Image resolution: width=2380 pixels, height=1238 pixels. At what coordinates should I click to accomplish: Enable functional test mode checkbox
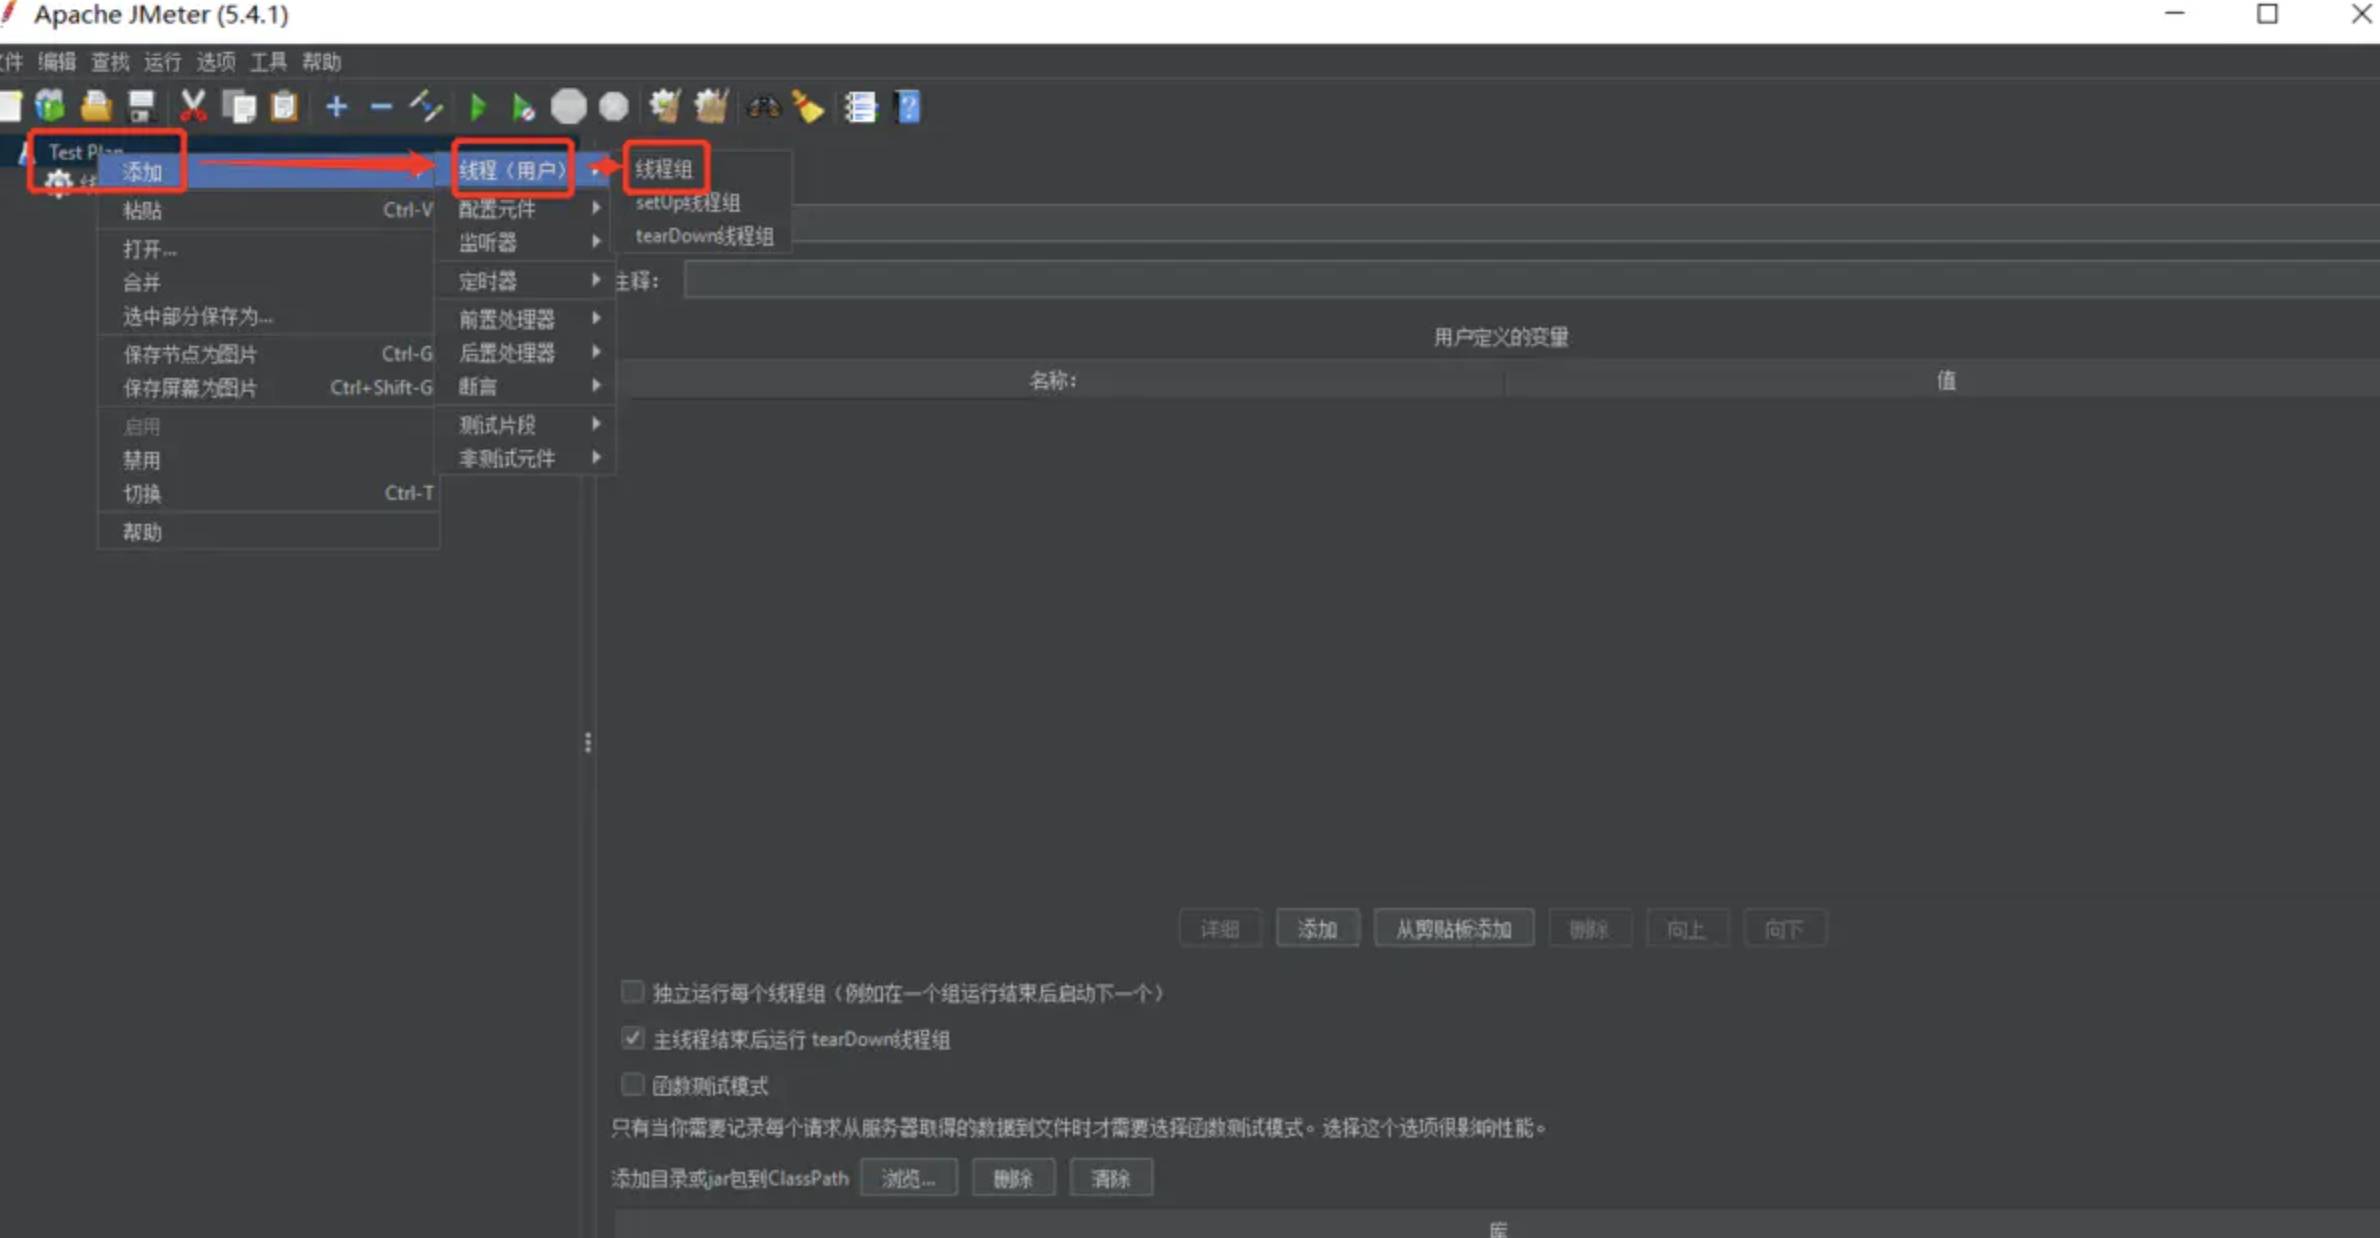[632, 1084]
